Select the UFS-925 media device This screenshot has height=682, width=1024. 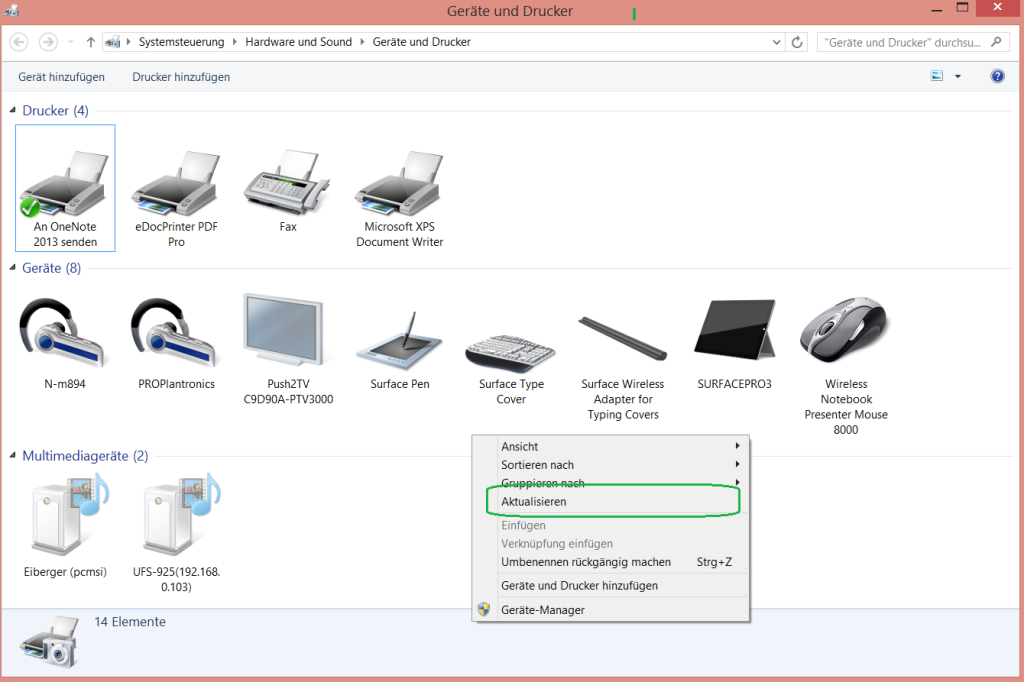tap(176, 532)
